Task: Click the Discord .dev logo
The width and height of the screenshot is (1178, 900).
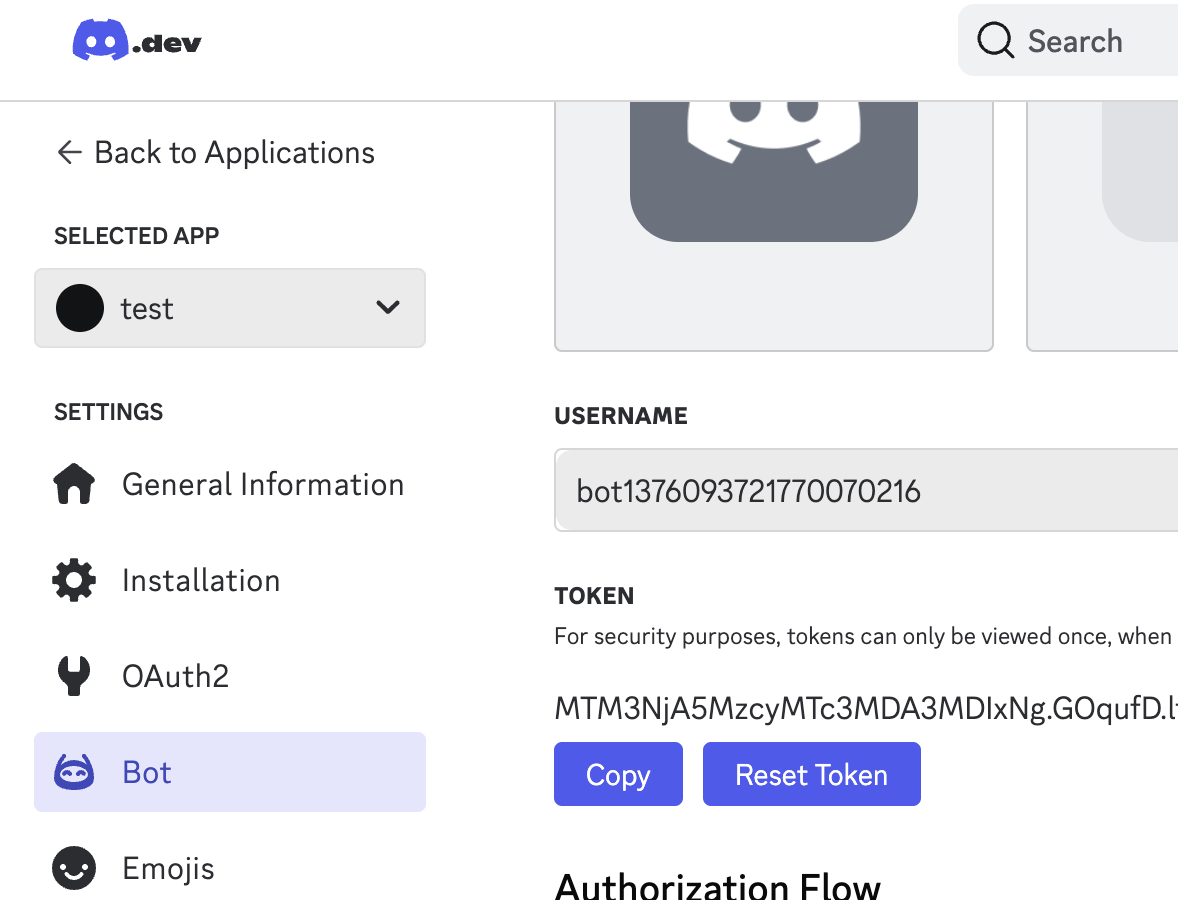Action: [x=137, y=42]
